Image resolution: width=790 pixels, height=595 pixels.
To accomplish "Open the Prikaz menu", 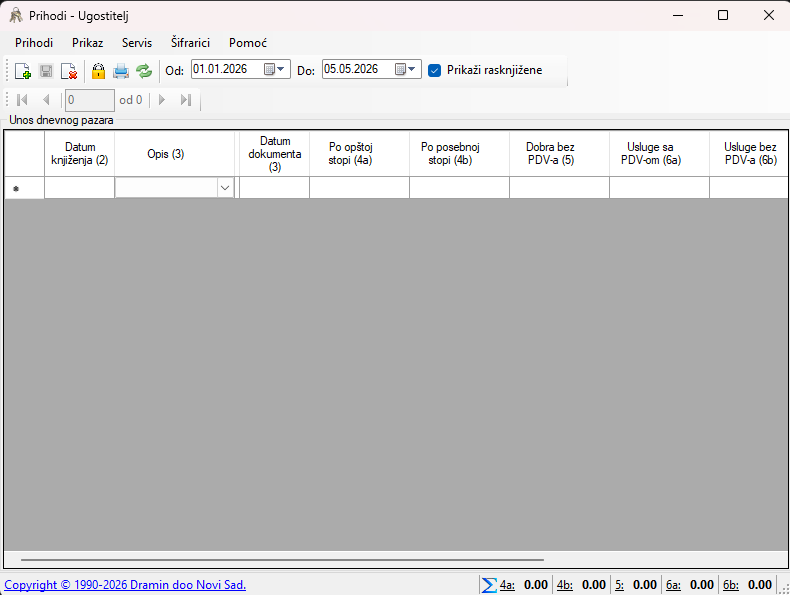I will (x=88, y=43).
